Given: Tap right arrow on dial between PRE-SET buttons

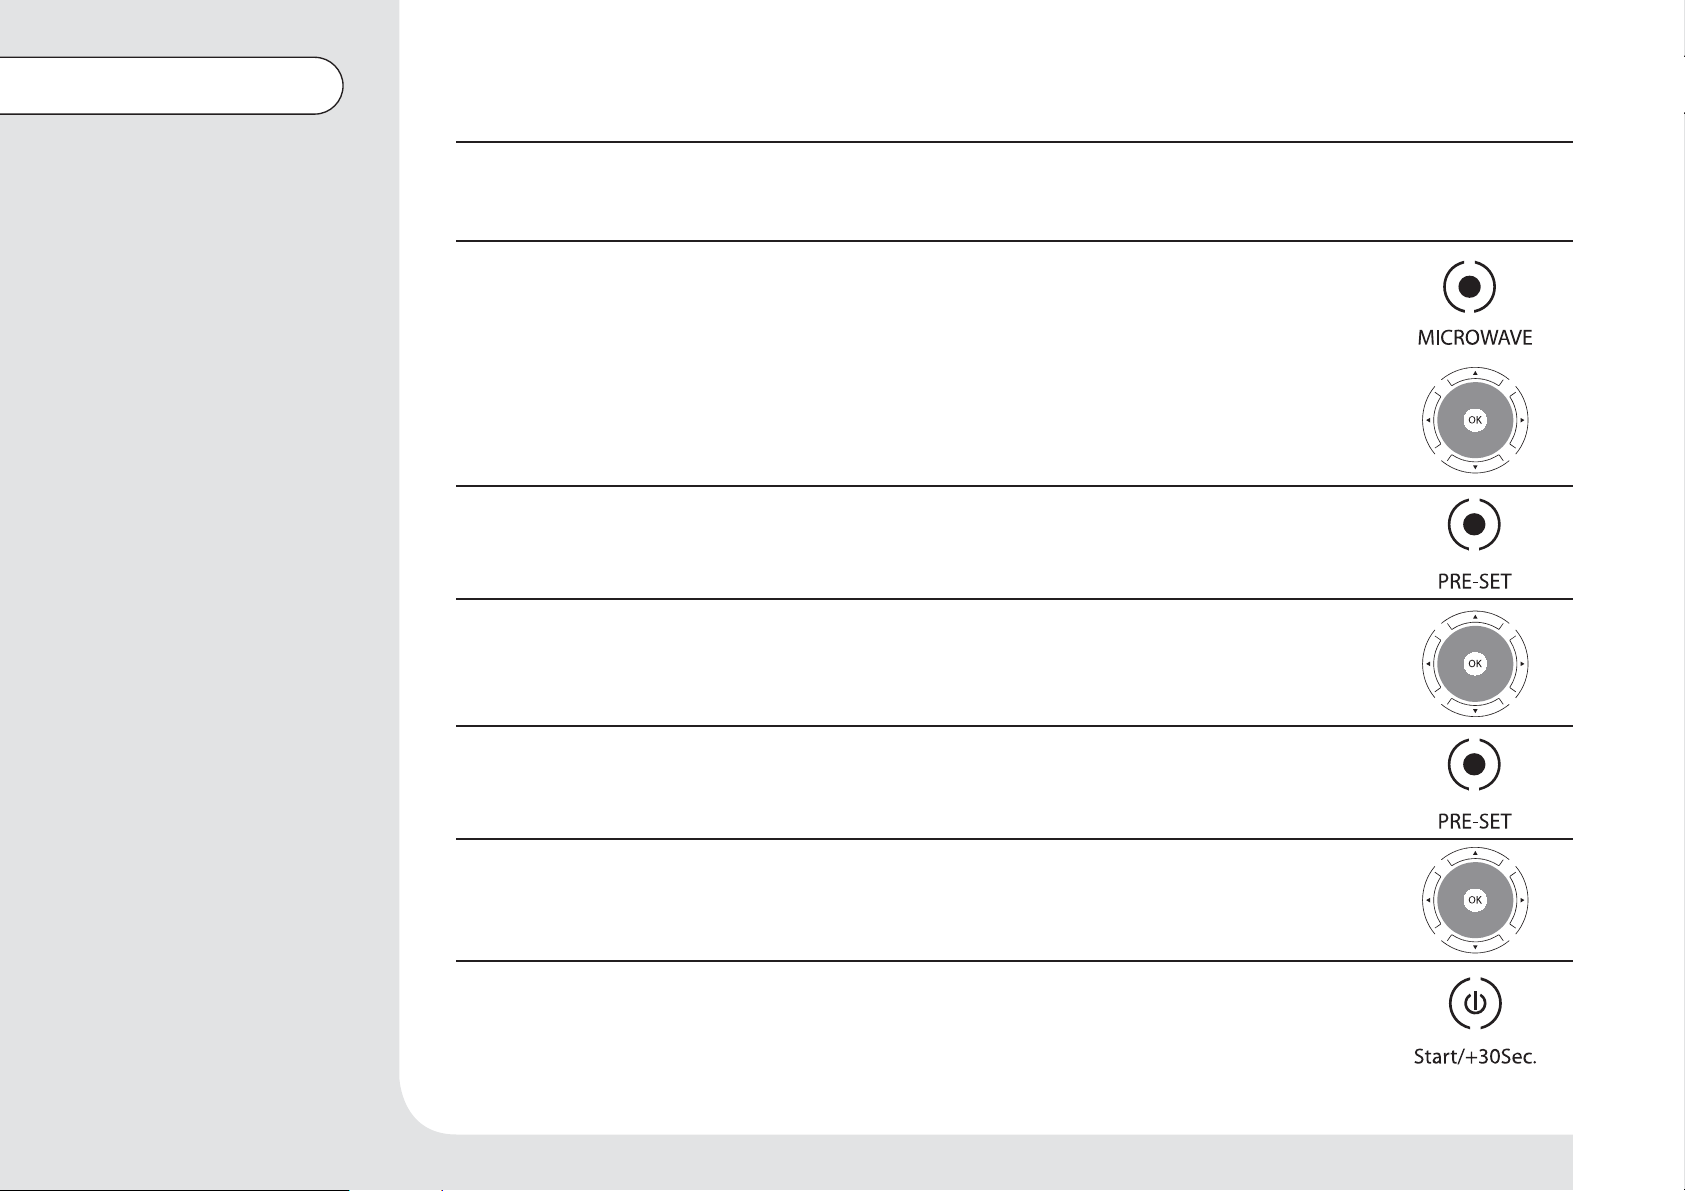Looking at the screenshot, I should coord(1522,663).
